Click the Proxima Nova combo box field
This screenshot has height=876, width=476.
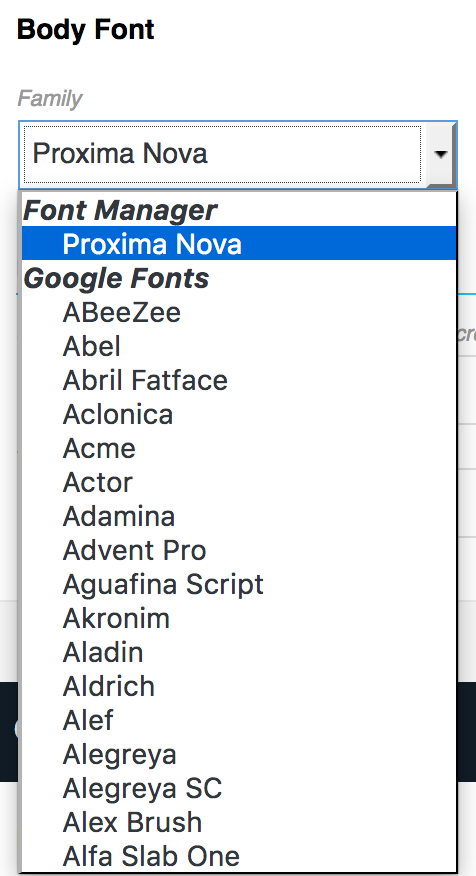[238, 155]
